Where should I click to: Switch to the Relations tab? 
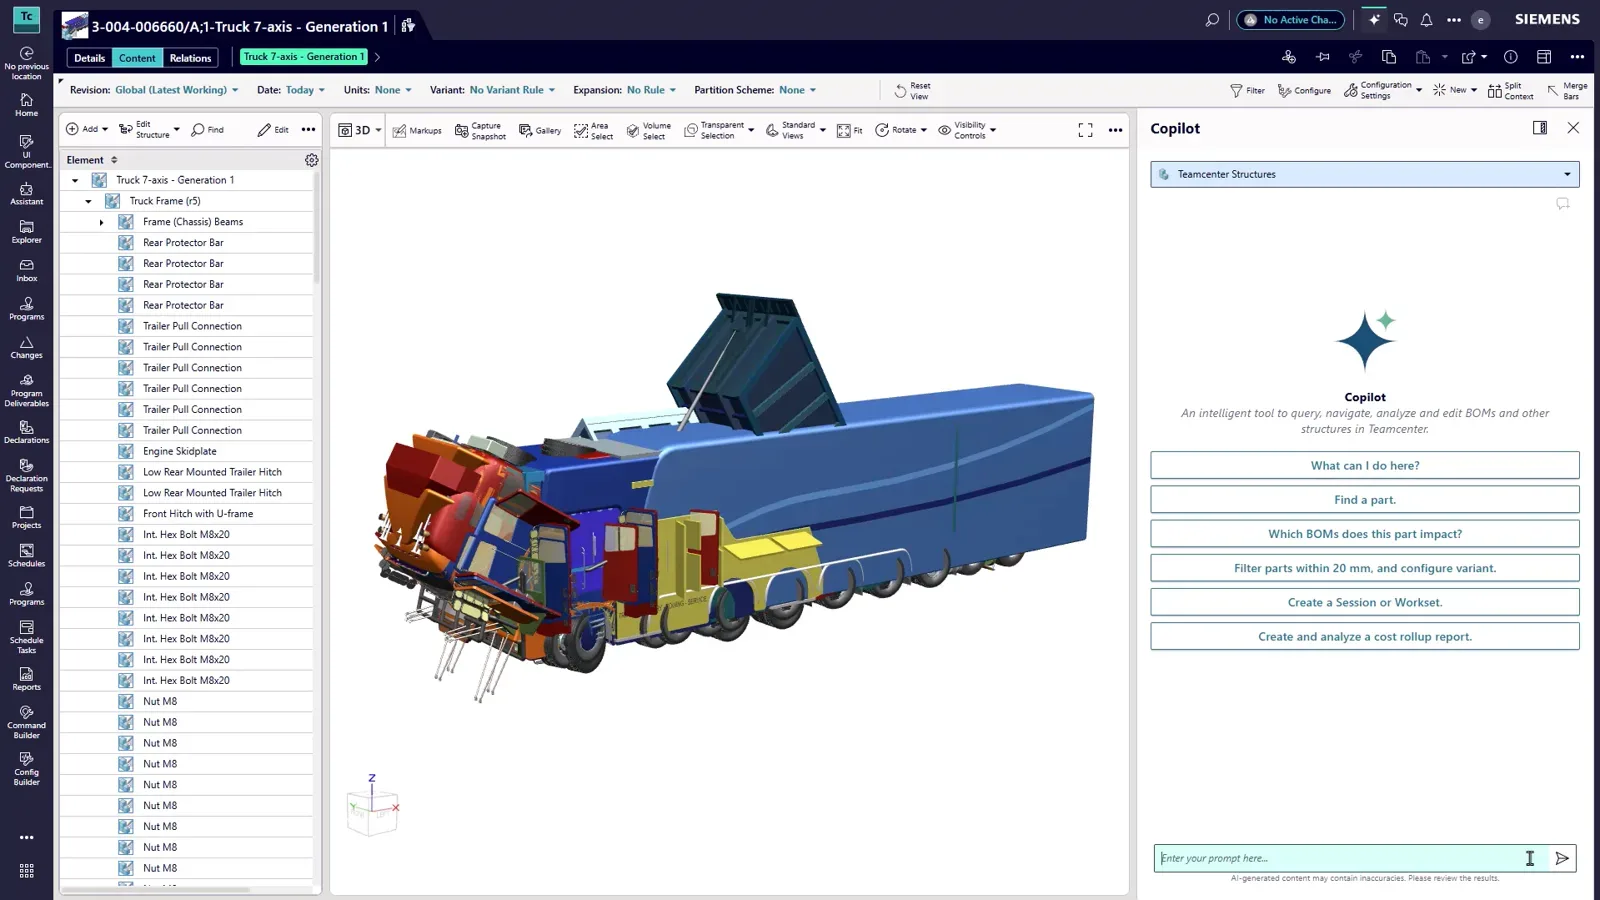(190, 58)
